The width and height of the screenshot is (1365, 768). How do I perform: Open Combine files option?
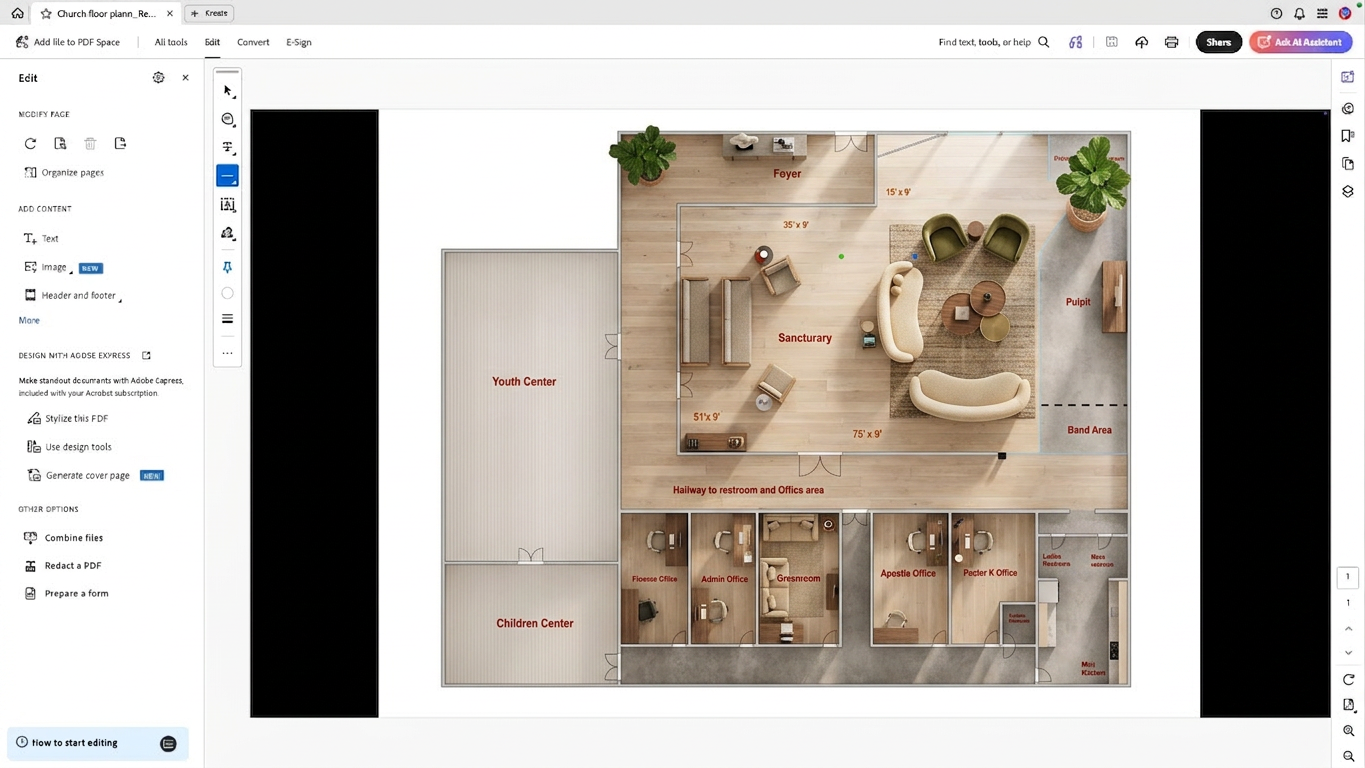[63, 537]
